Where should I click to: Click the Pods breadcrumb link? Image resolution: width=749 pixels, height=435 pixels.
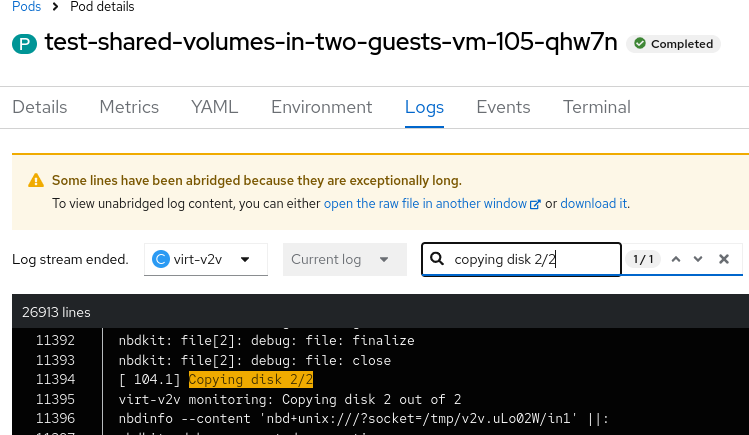click(27, 7)
